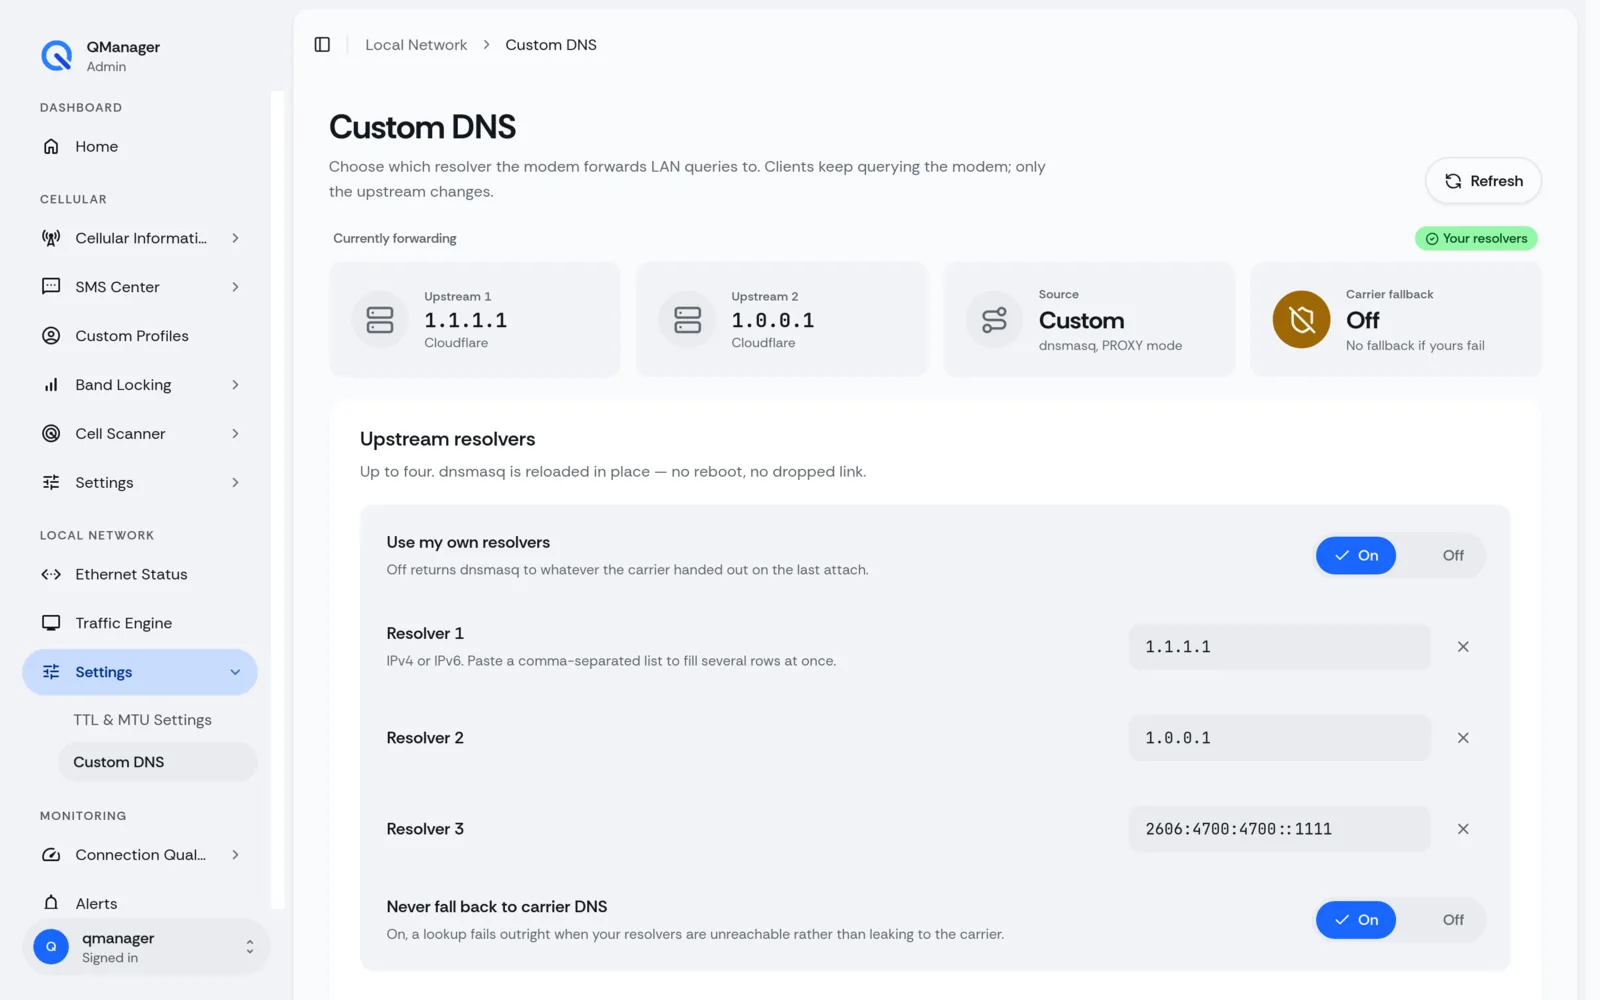Open the Traffic Engine page
This screenshot has height=1000, width=1600.
[140, 623]
